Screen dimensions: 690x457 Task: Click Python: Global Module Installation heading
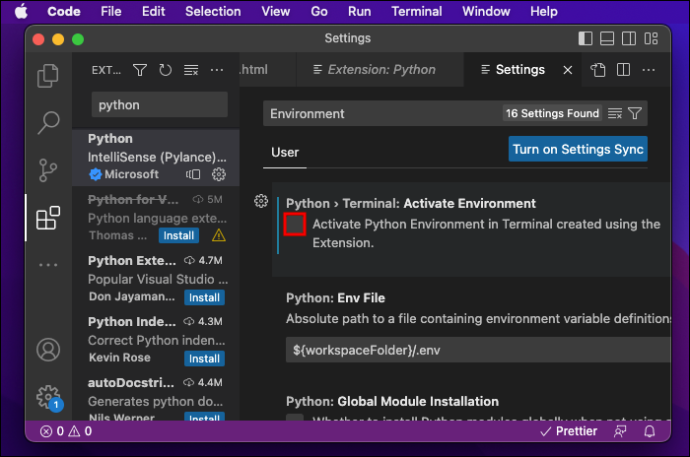[392, 402]
